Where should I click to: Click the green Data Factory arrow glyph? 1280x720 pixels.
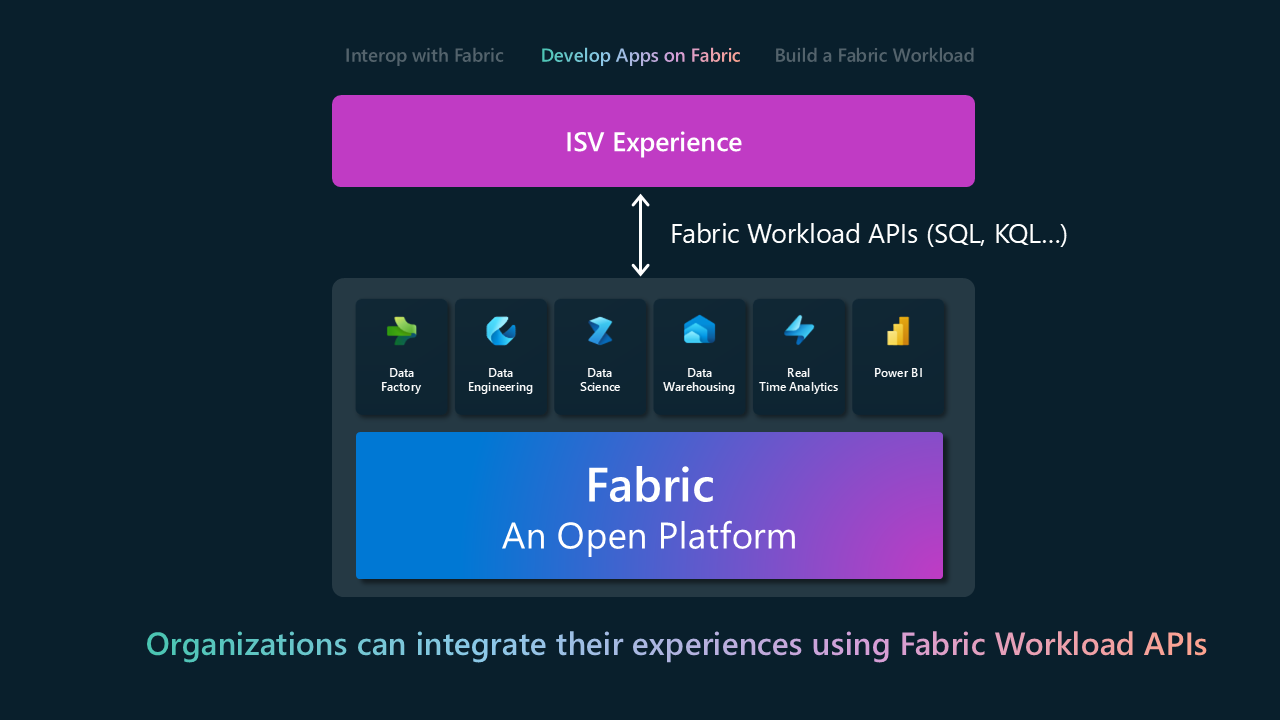point(401,331)
